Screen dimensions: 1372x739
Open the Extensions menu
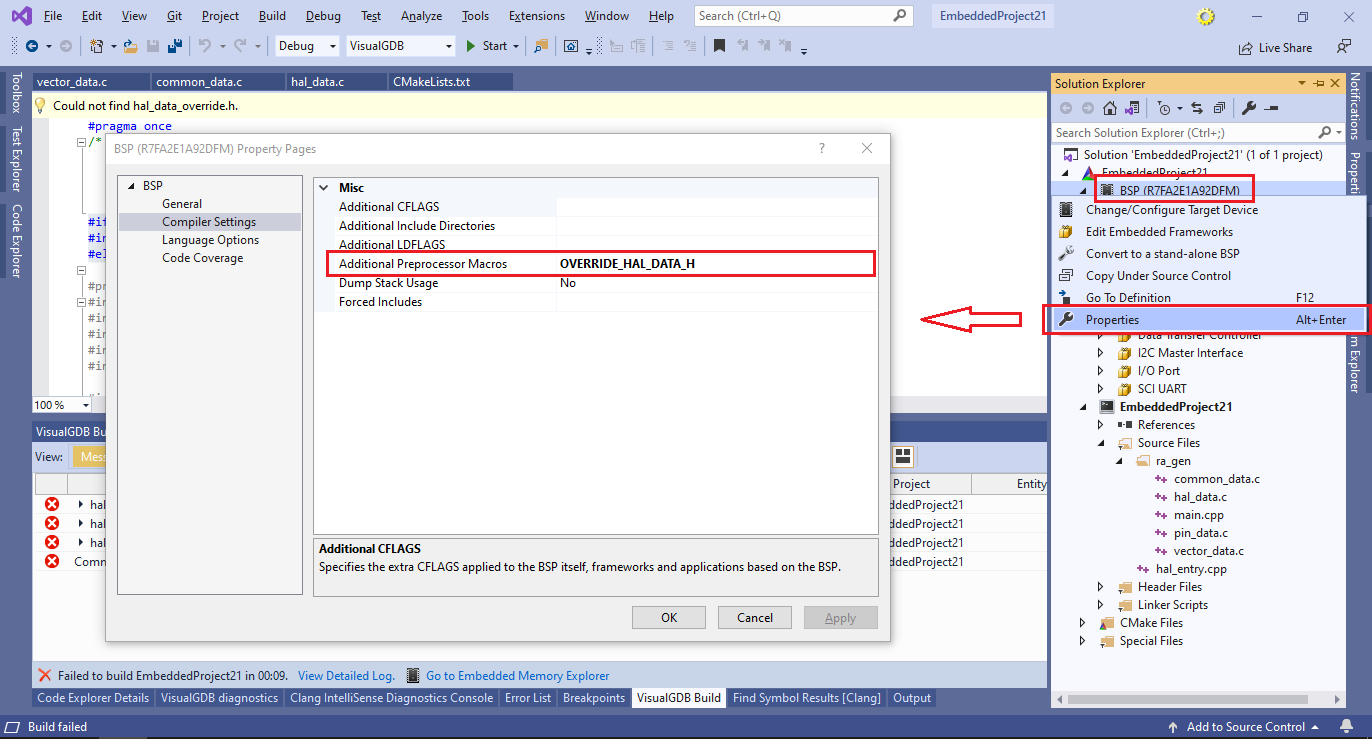click(536, 16)
